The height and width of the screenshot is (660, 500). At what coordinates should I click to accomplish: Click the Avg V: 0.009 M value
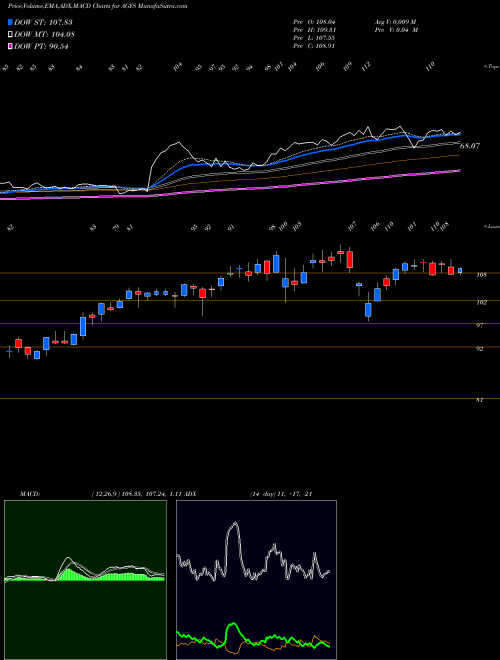(x=396, y=21)
